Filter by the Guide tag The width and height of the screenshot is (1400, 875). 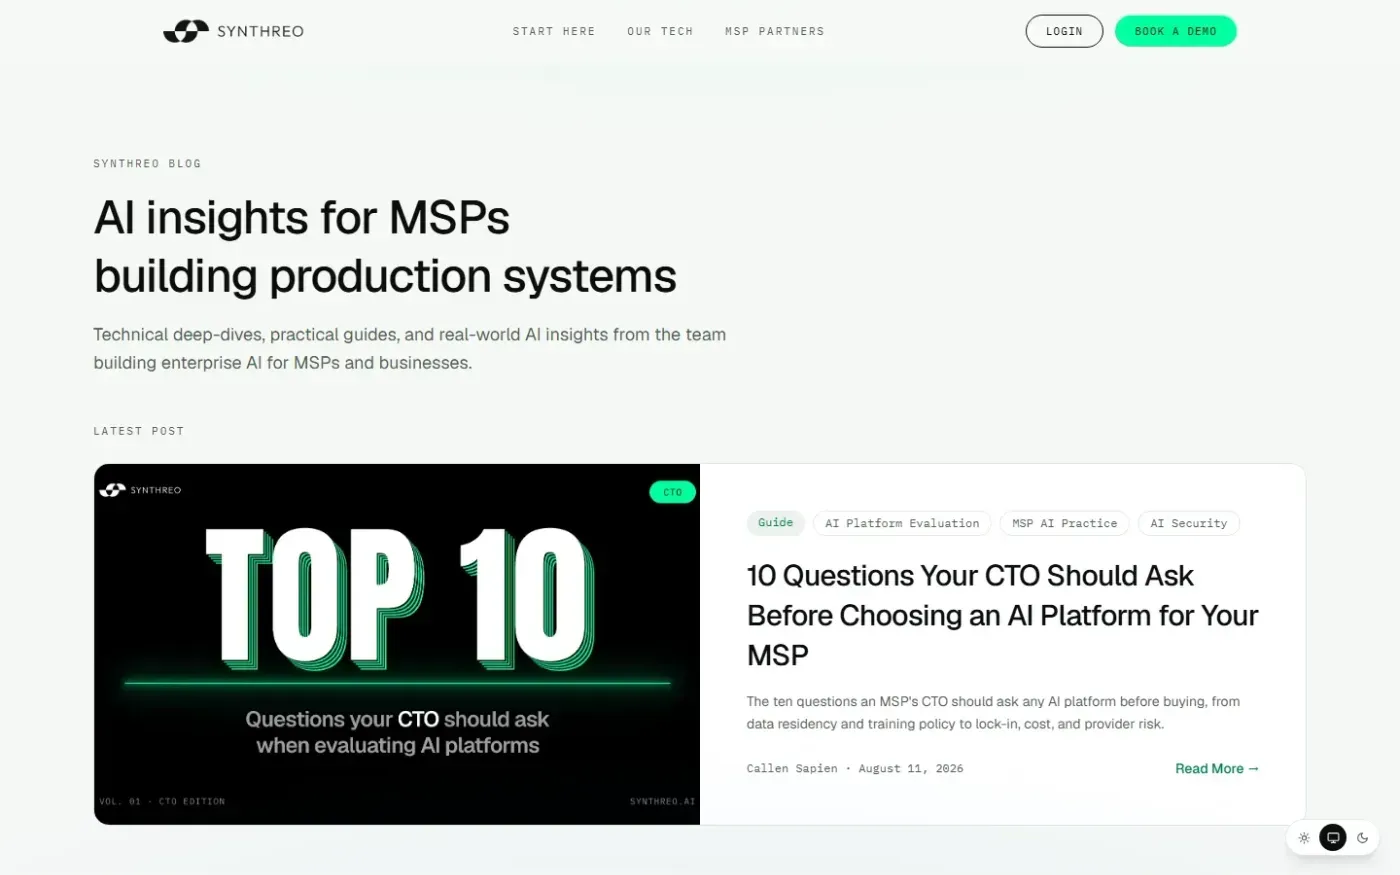pyautogui.click(x=775, y=523)
